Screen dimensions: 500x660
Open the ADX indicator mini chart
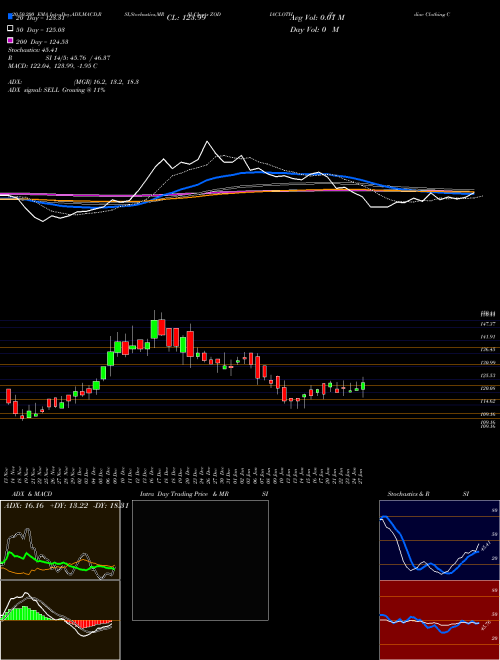click(x=60, y=540)
